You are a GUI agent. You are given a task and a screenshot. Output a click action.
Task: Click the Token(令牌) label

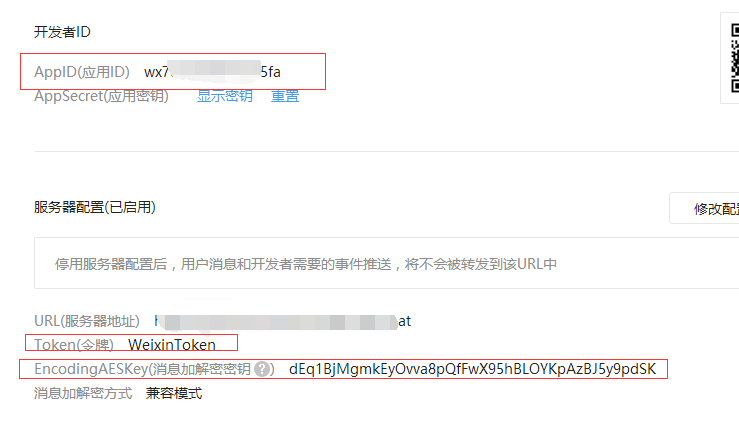(x=74, y=345)
